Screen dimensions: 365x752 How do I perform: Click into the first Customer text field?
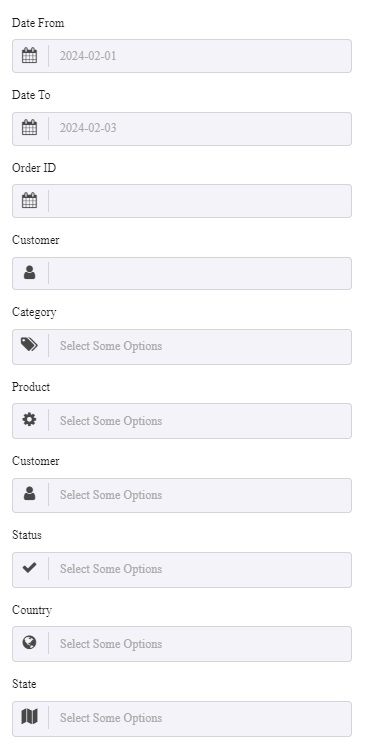pos(200,273)
